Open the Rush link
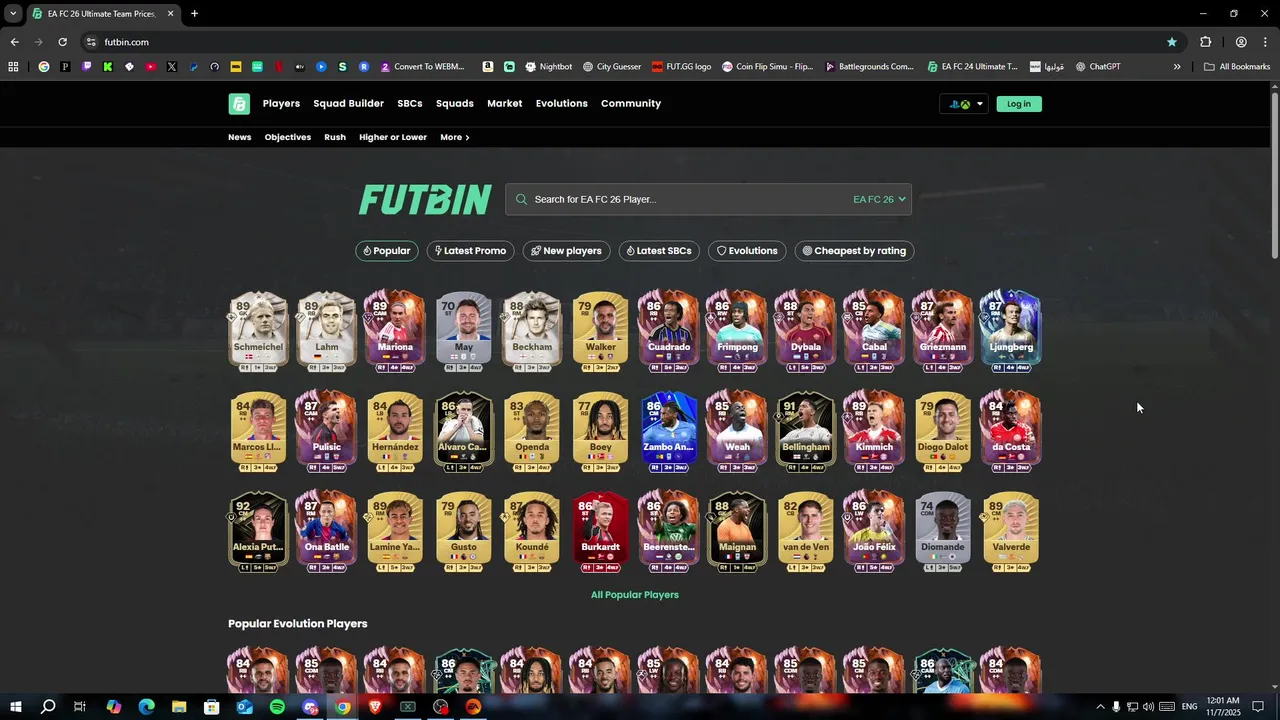1280x720 pixels. pos(335,137)
